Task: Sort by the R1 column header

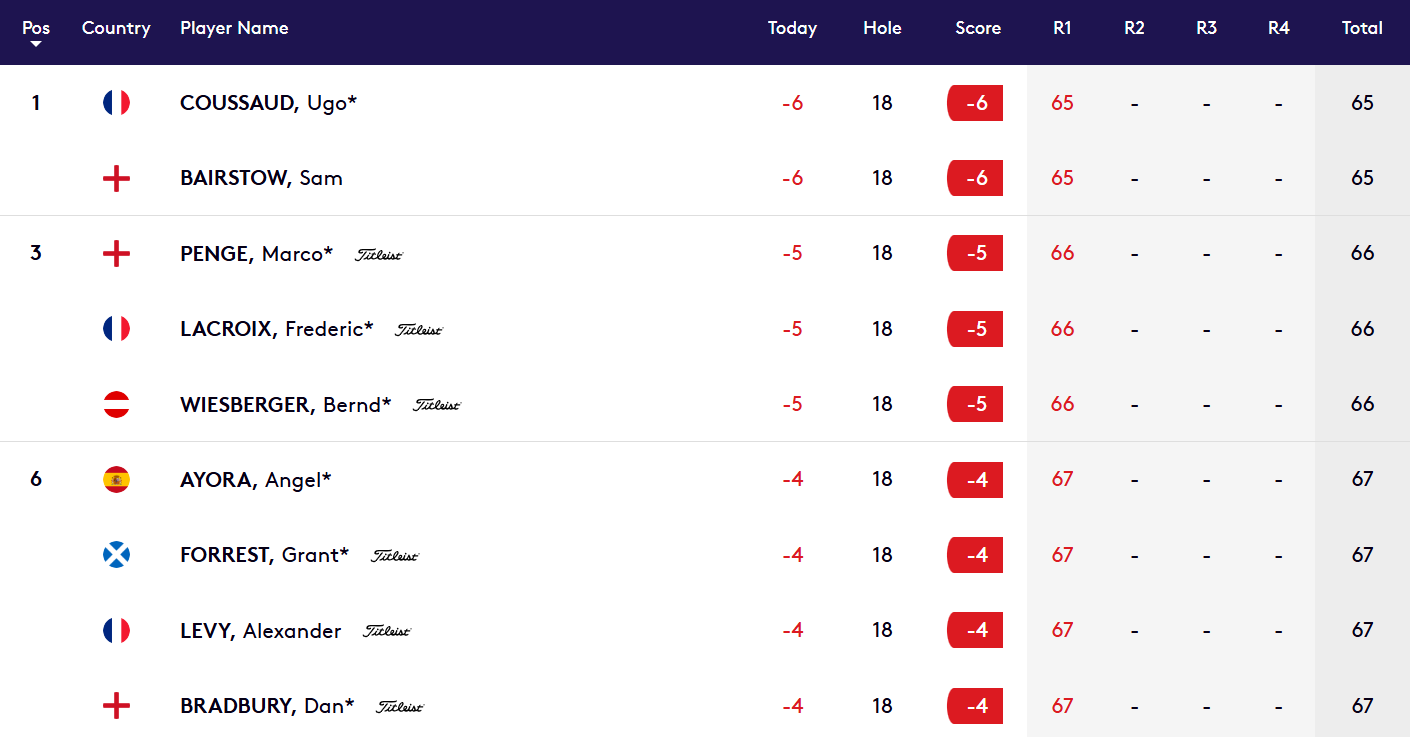Action: point(1062,28)
